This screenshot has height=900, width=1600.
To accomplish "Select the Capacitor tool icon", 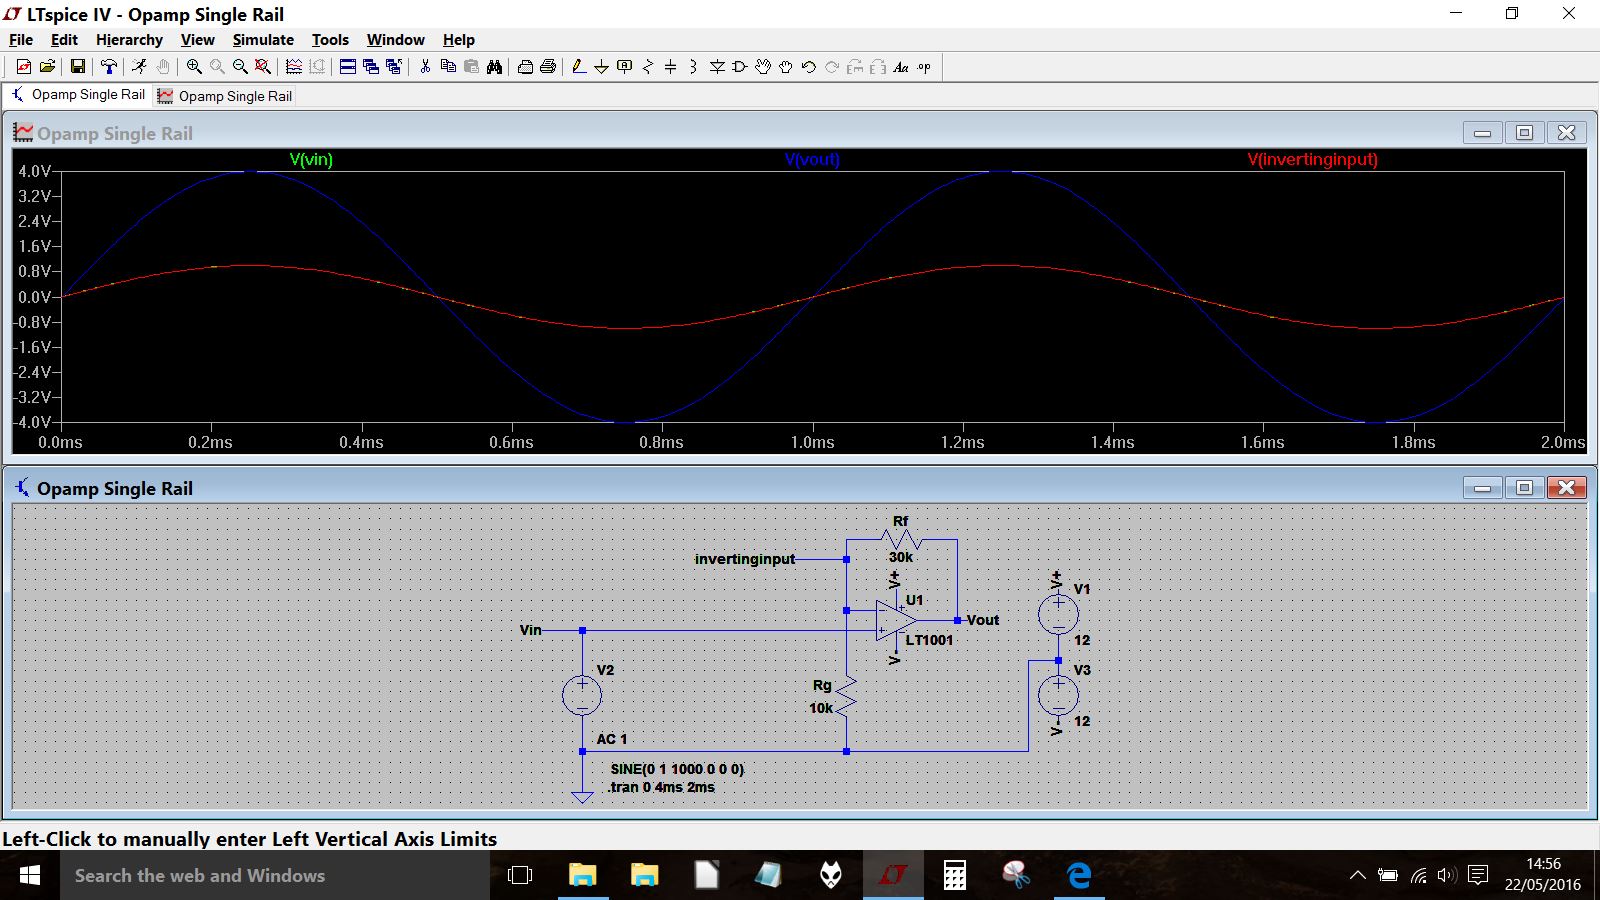I will coord(670,67).
